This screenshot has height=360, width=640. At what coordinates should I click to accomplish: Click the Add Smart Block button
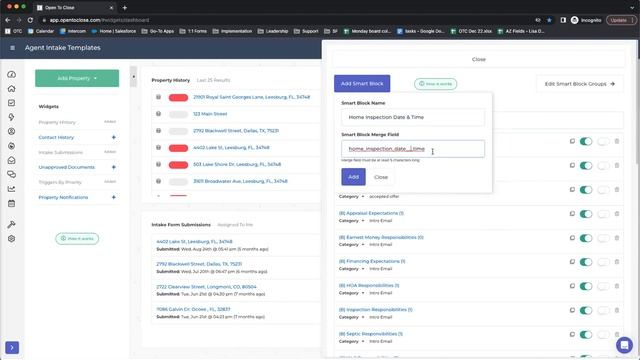coord(362,84)
